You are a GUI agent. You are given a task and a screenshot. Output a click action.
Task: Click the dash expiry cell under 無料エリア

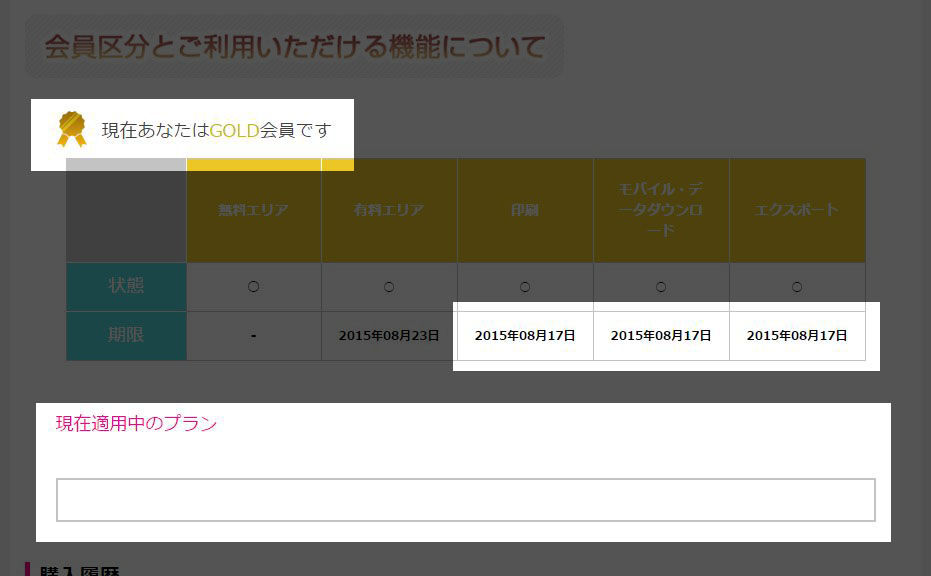254,336
